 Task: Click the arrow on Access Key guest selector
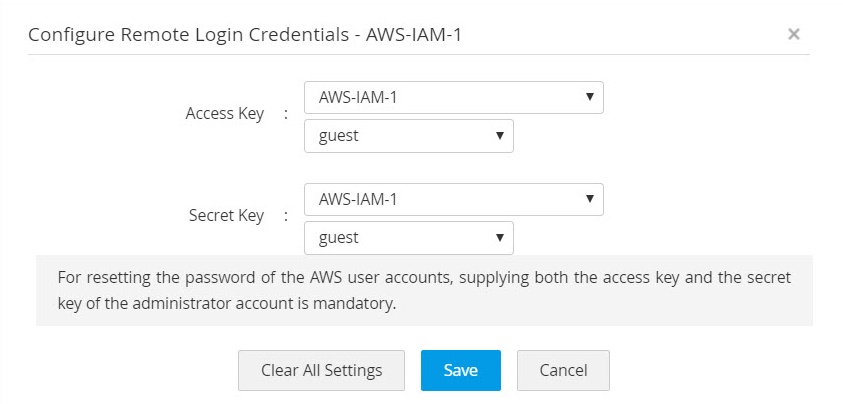click(499, 135)
